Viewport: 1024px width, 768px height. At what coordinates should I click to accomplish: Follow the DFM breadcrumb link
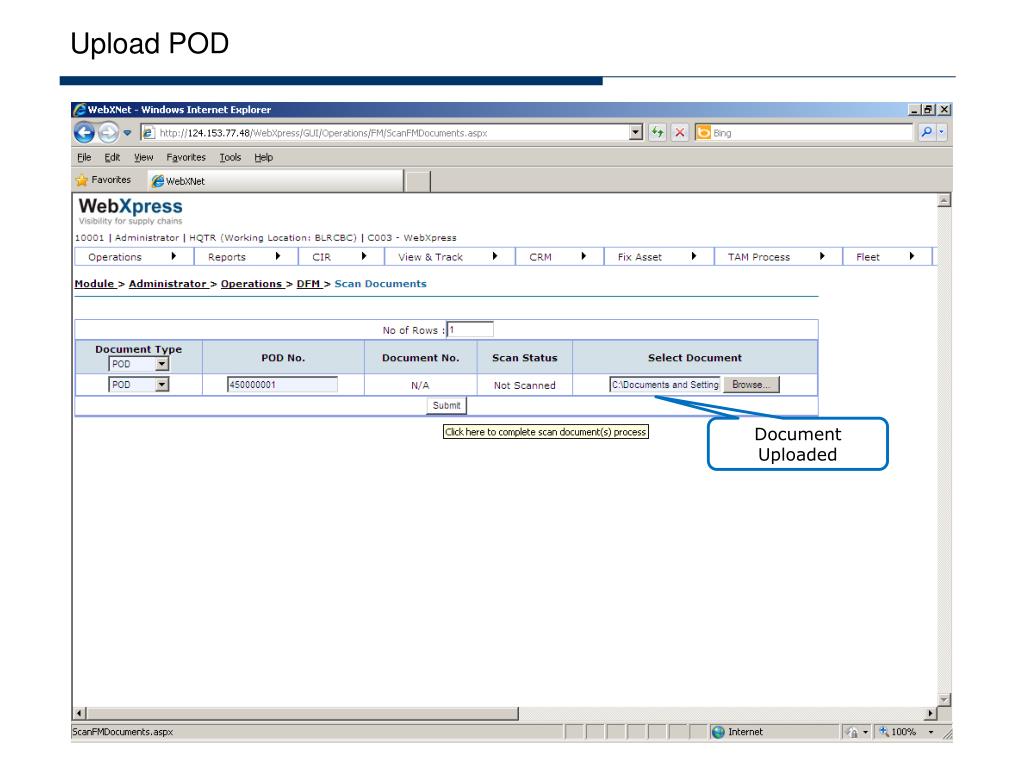[x=308, y=283]
